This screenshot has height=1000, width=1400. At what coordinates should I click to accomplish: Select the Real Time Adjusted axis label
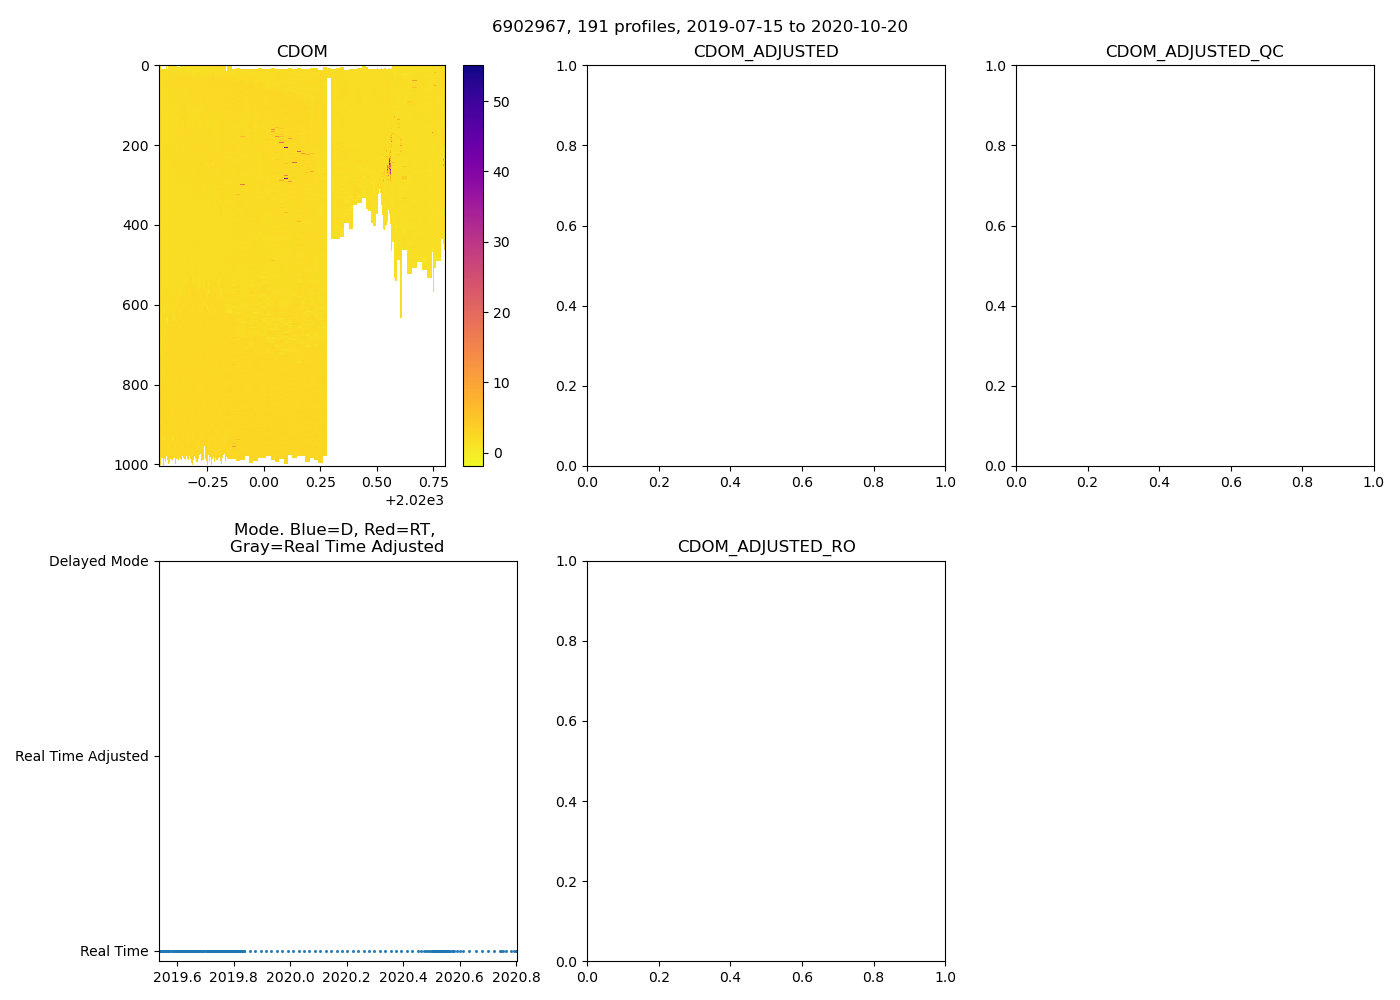point(81,757)
